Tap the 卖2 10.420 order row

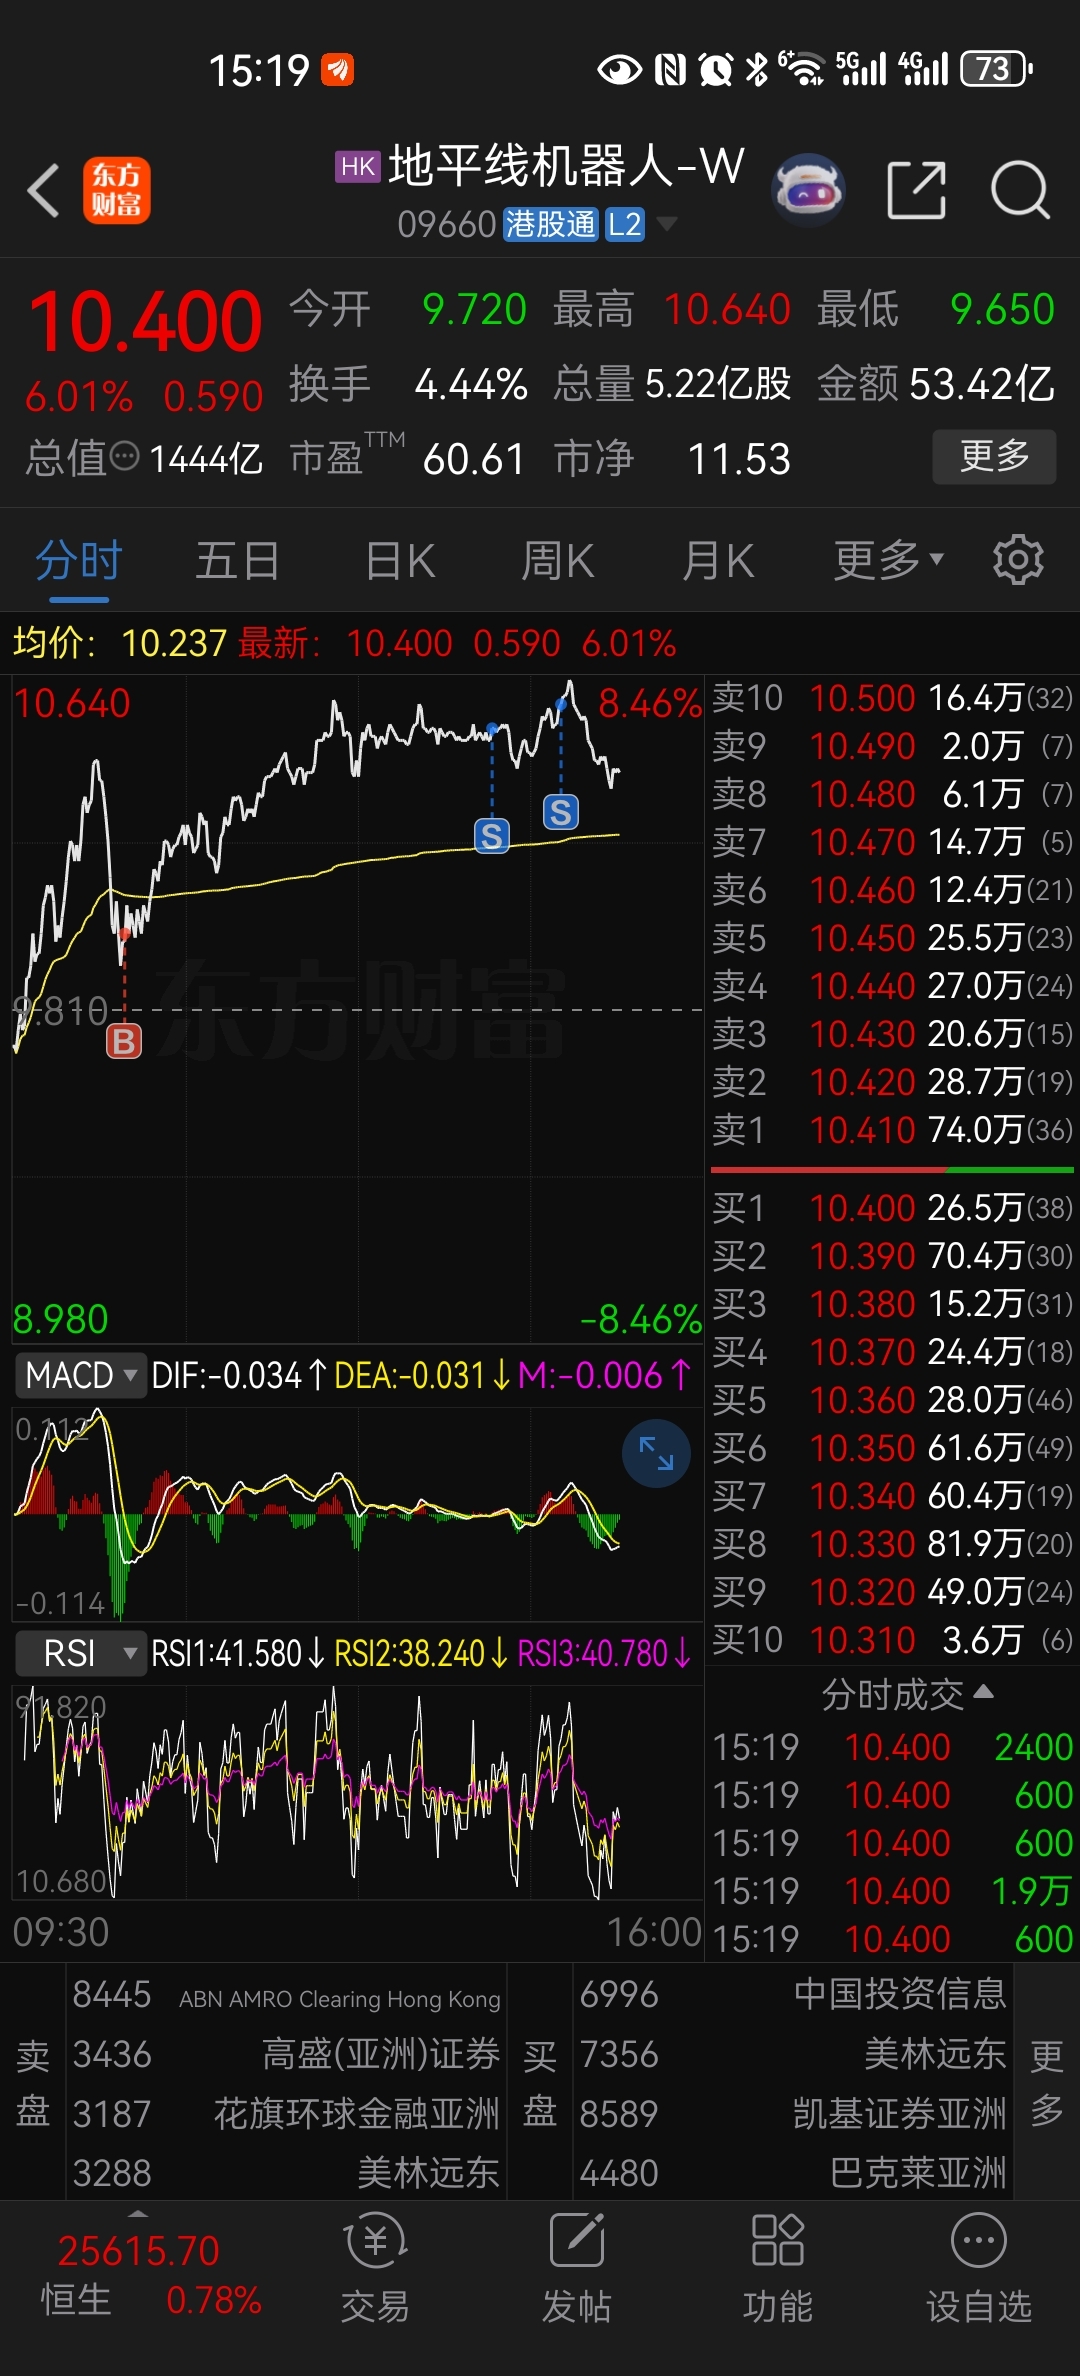(x=892, y=1082)
